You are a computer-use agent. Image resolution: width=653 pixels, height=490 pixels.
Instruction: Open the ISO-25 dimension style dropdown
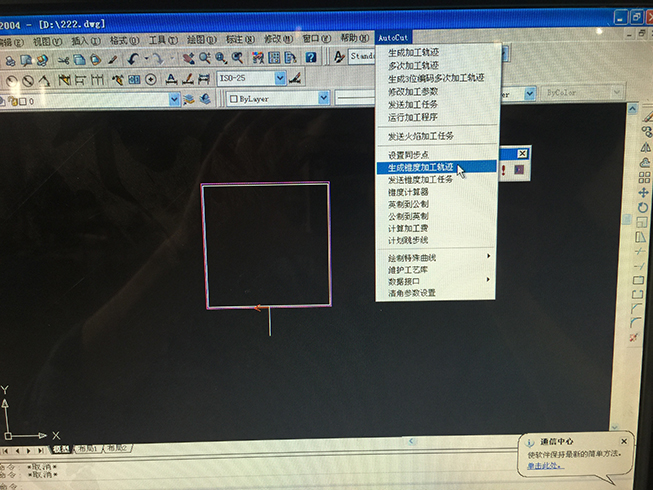pyautogui.click(x=280, y=78)
